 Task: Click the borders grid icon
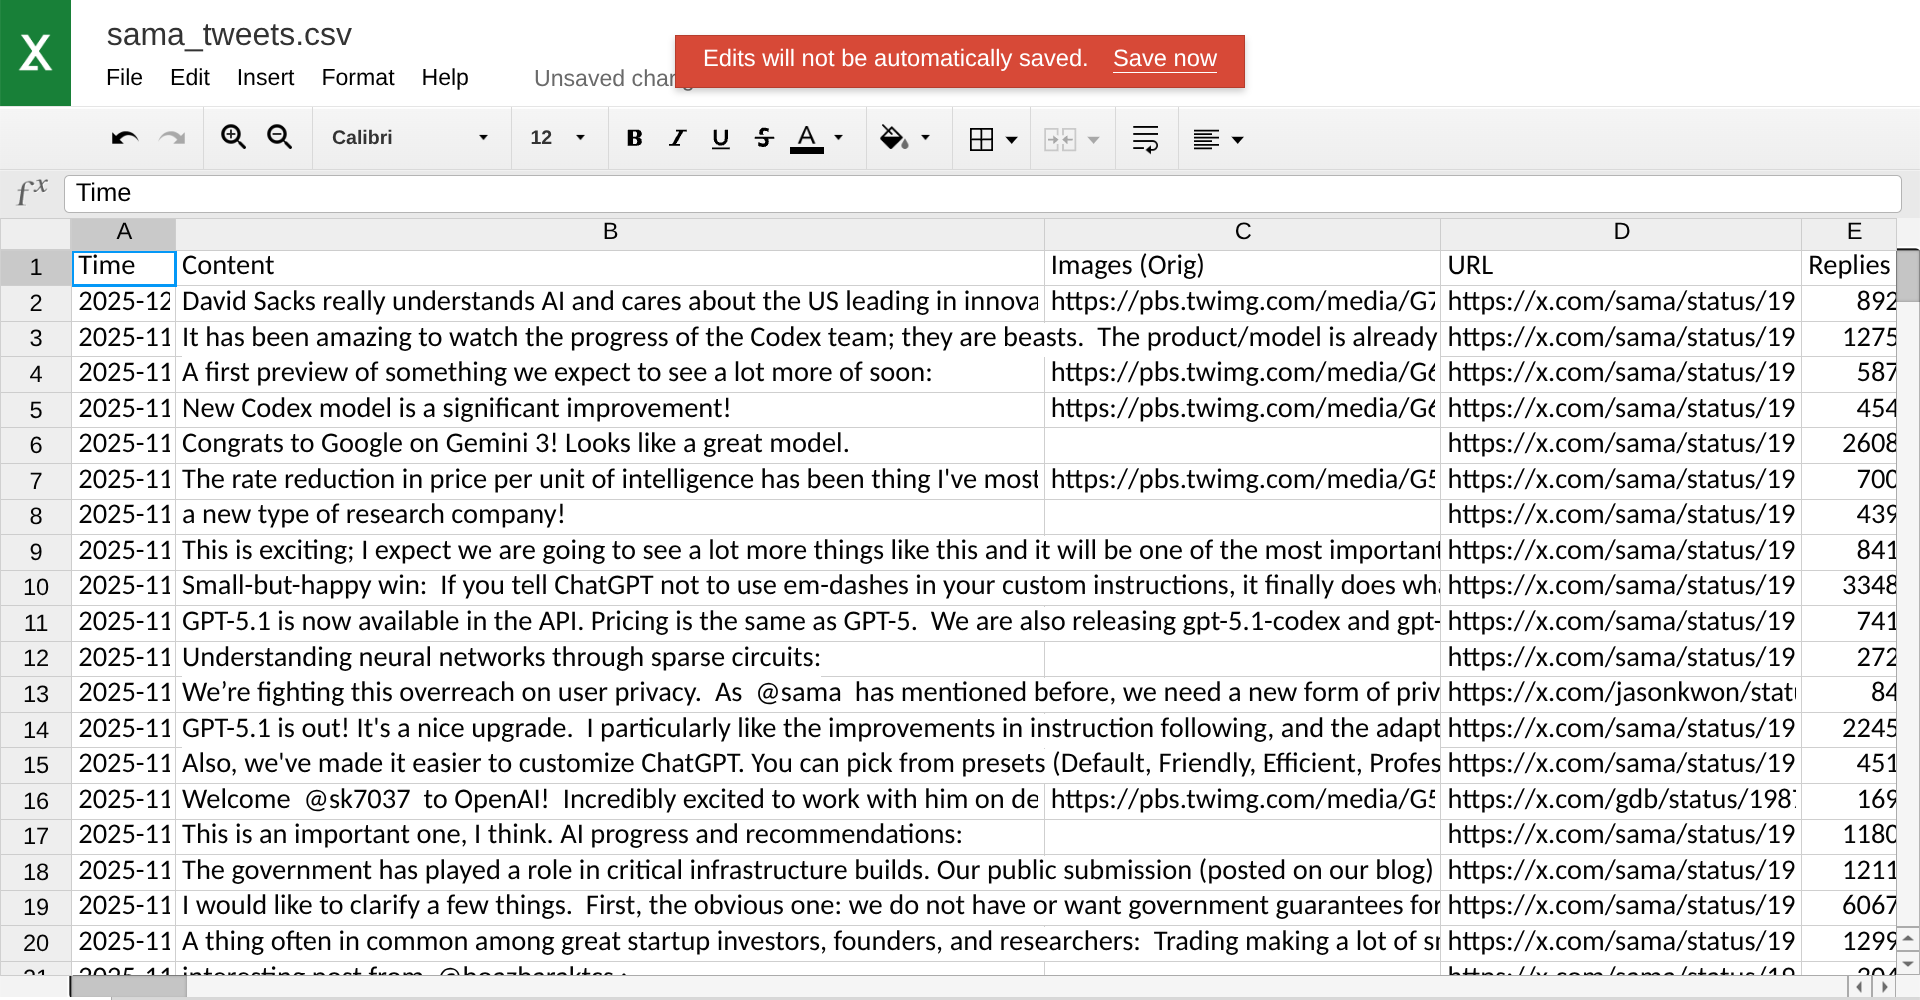981,139
